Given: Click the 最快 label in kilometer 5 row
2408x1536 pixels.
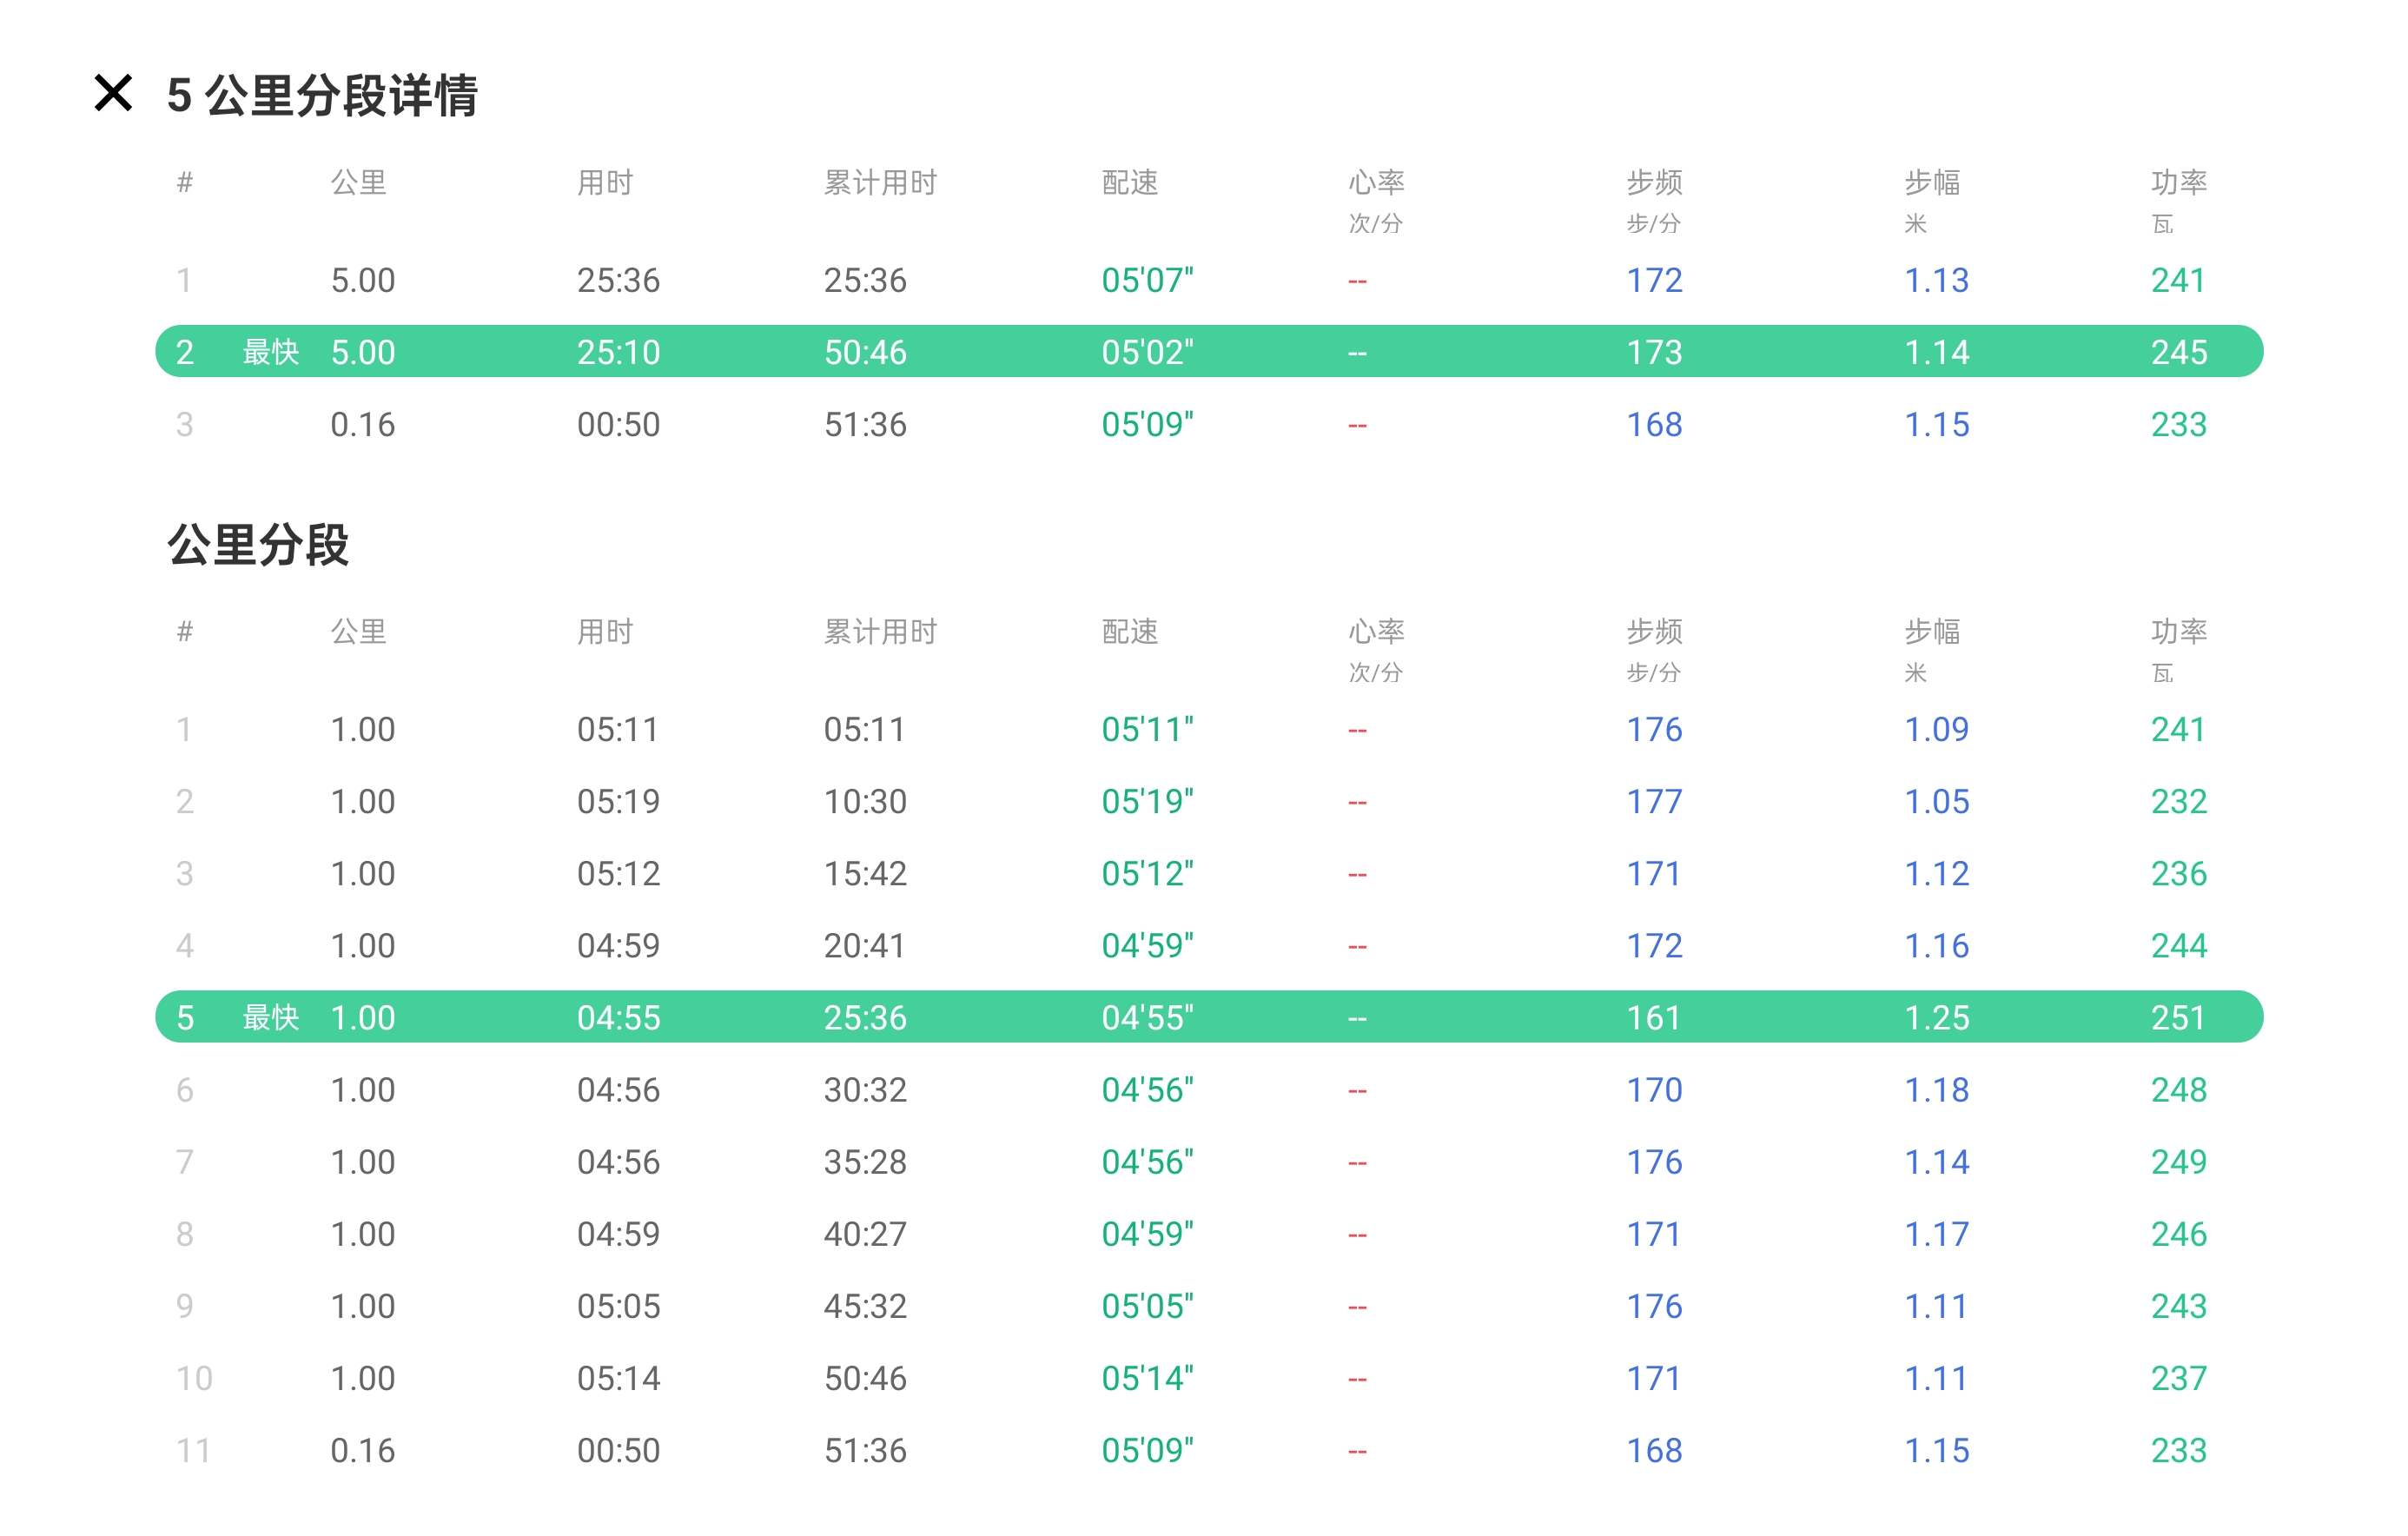Looking at the screenshot, I should (270, 1018).
